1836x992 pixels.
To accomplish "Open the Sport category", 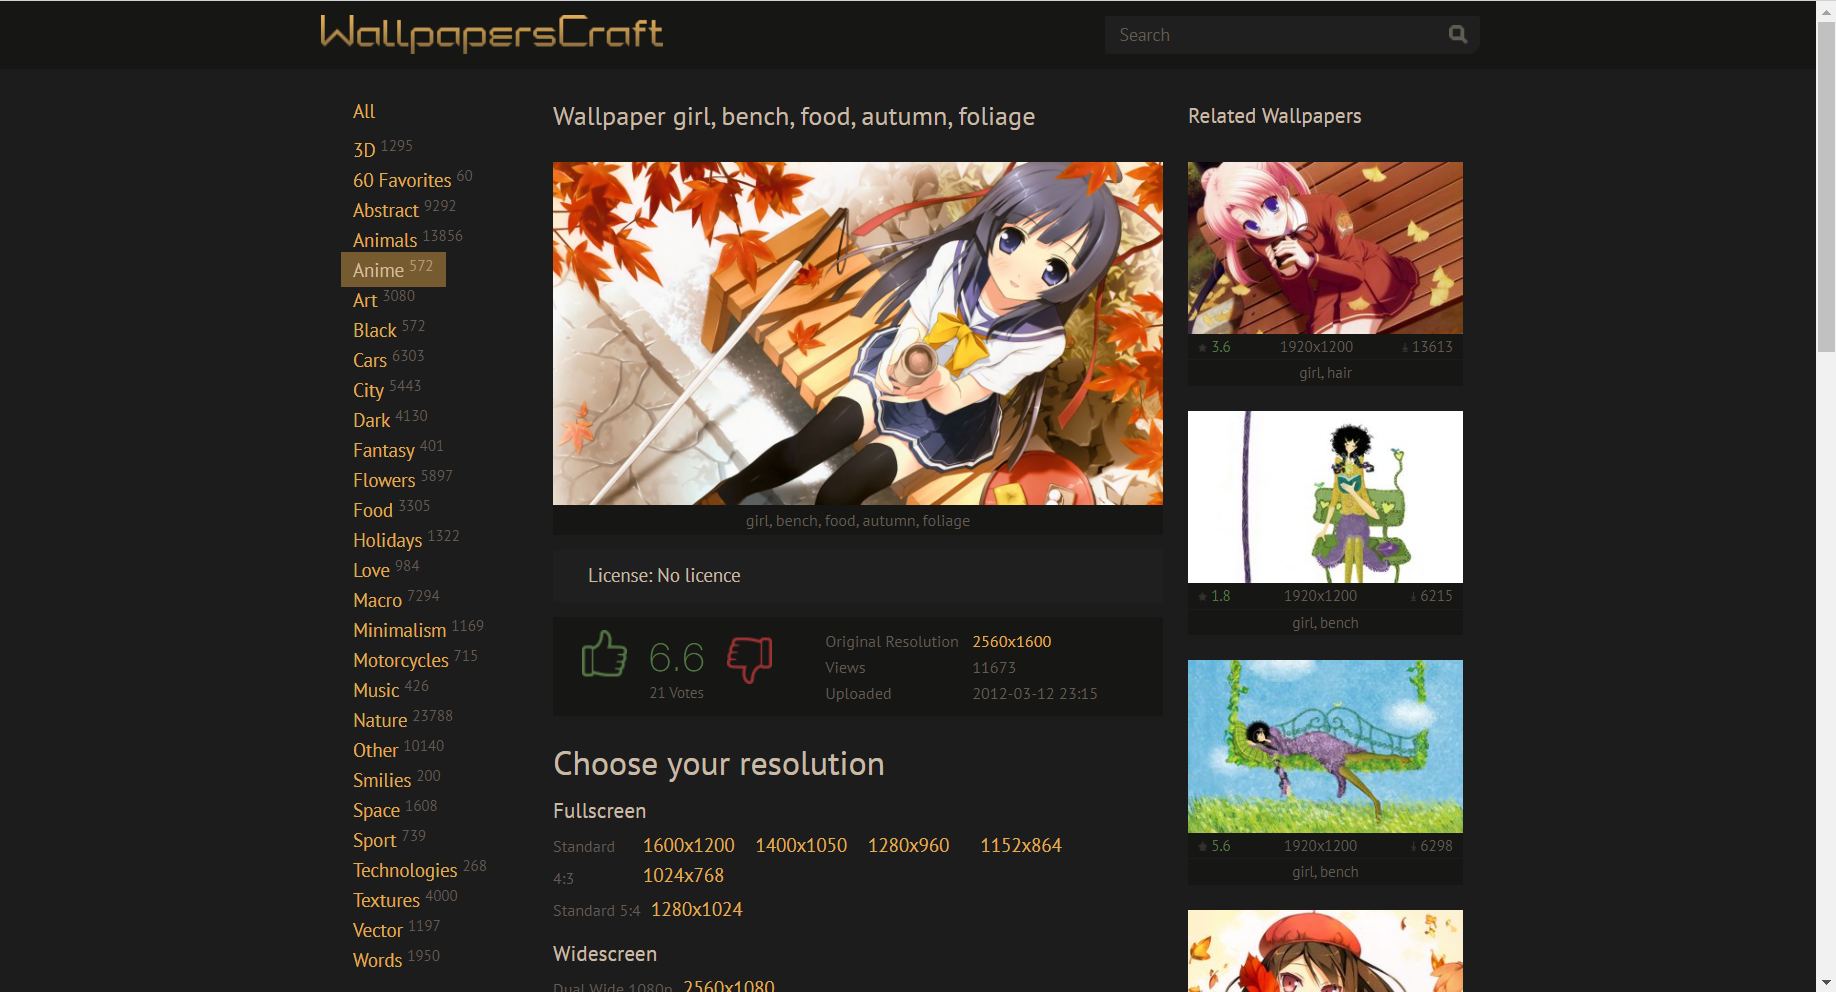I will [375, 840].
